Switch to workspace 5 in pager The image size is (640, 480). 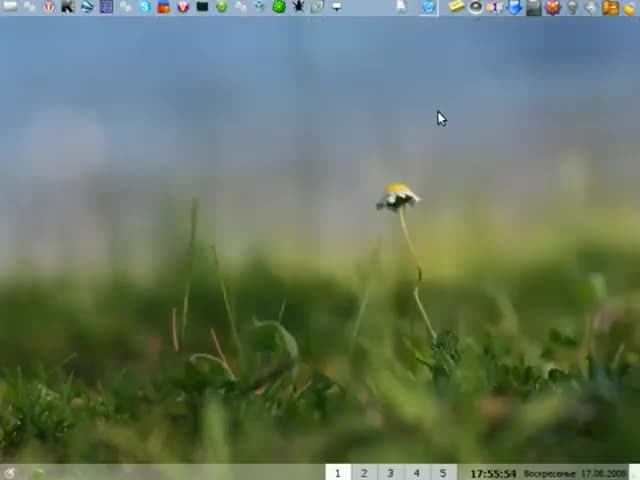coord(443,473)
